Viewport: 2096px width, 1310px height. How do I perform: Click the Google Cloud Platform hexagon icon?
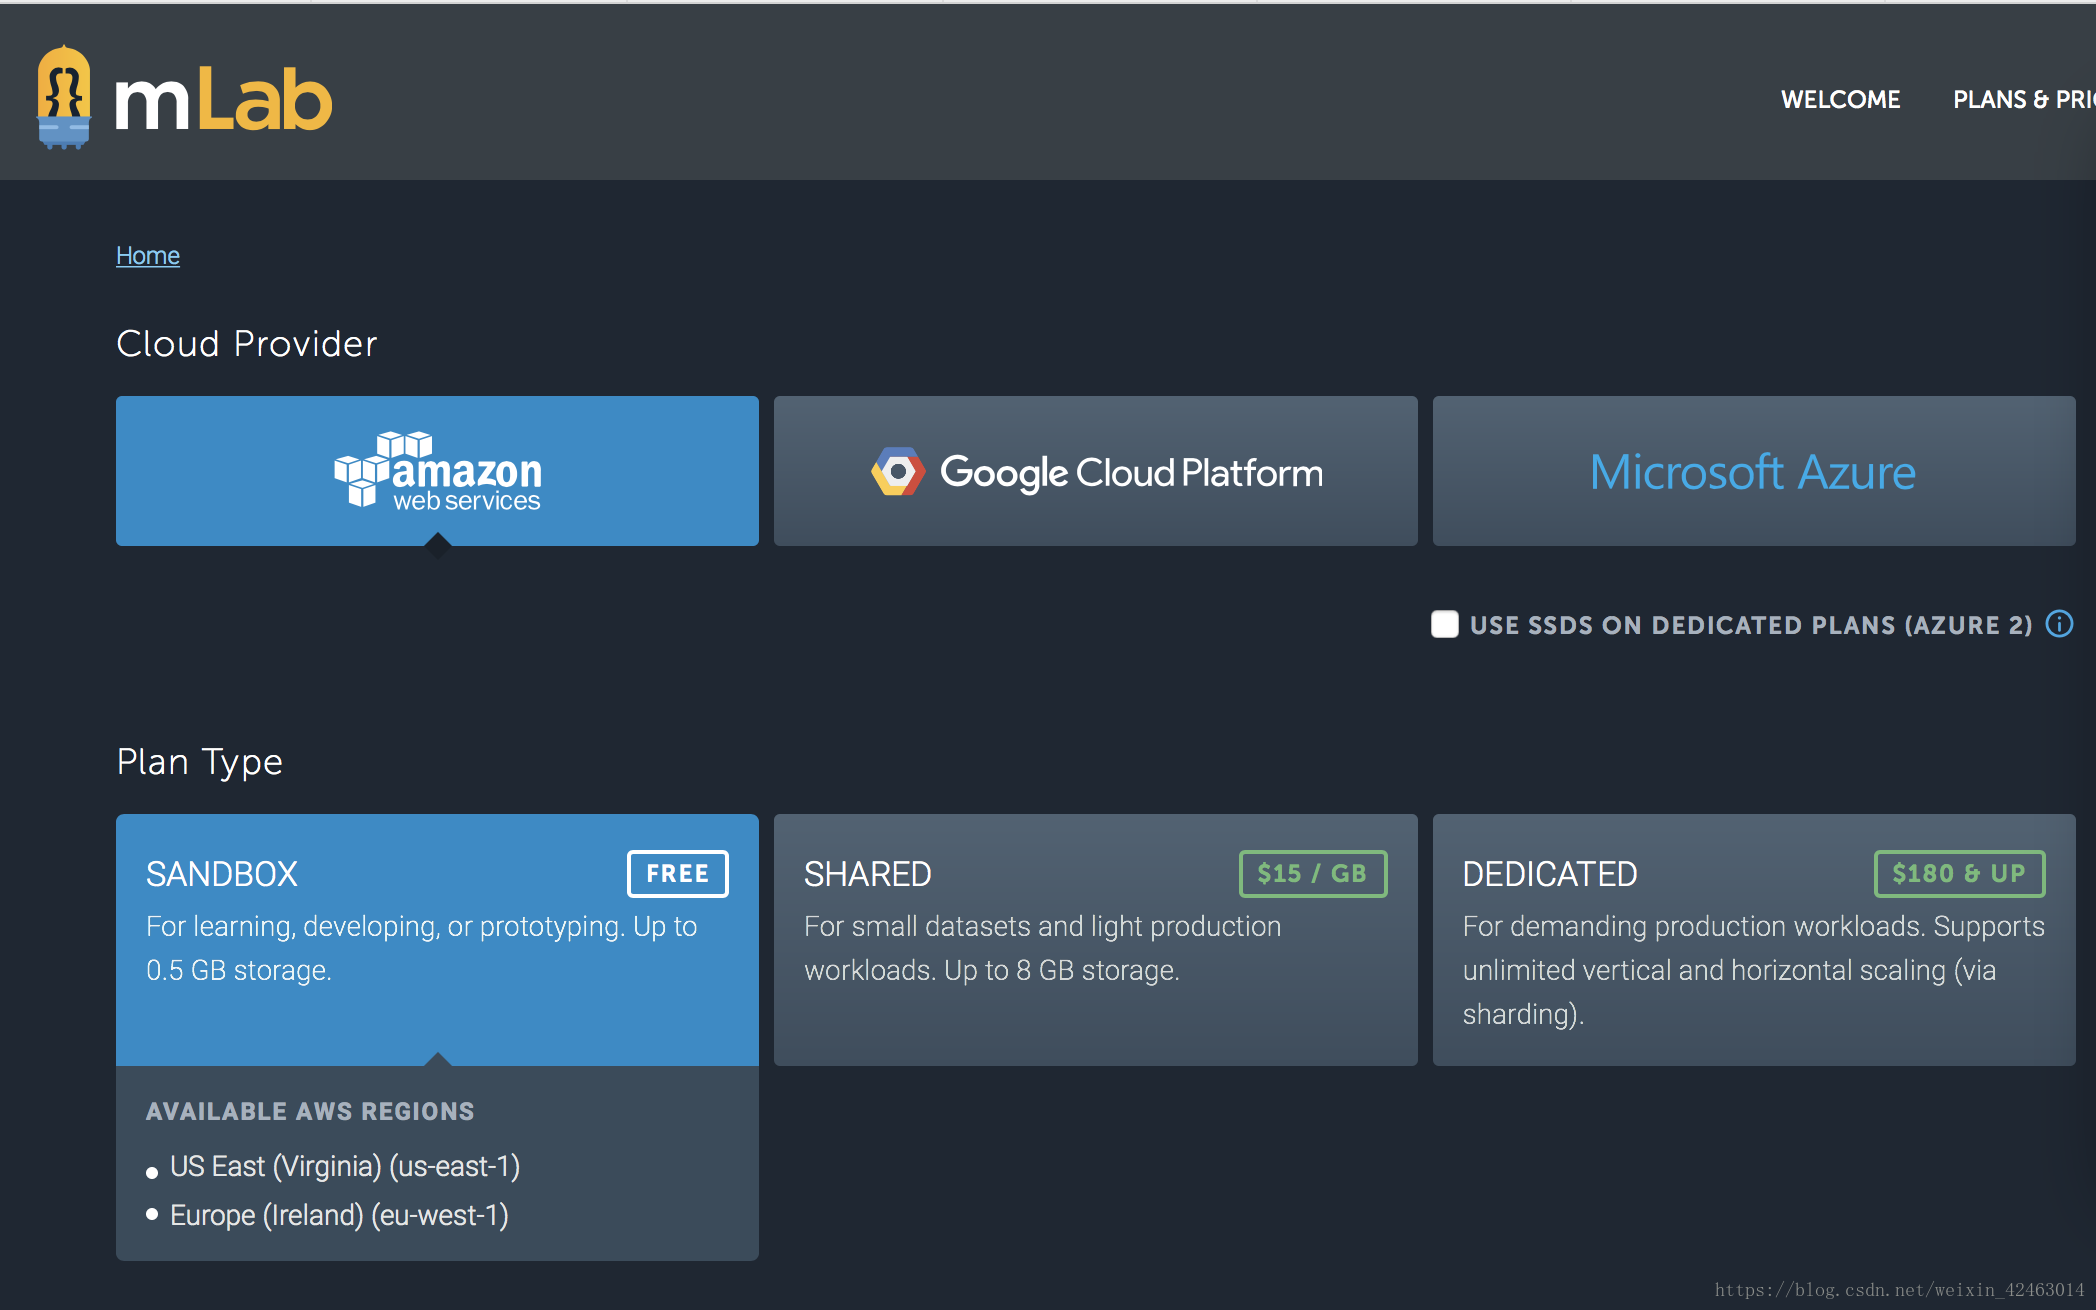pos(896,471)
